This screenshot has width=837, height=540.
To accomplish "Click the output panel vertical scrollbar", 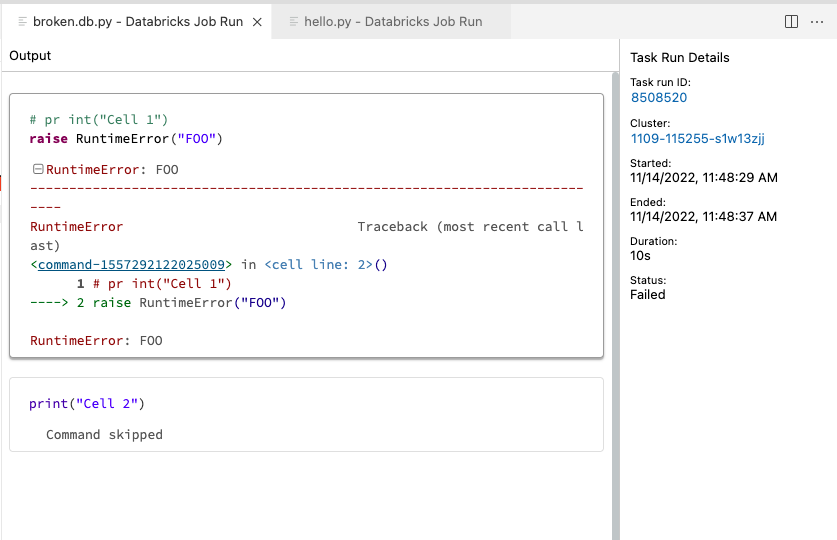I will point(615,305).
